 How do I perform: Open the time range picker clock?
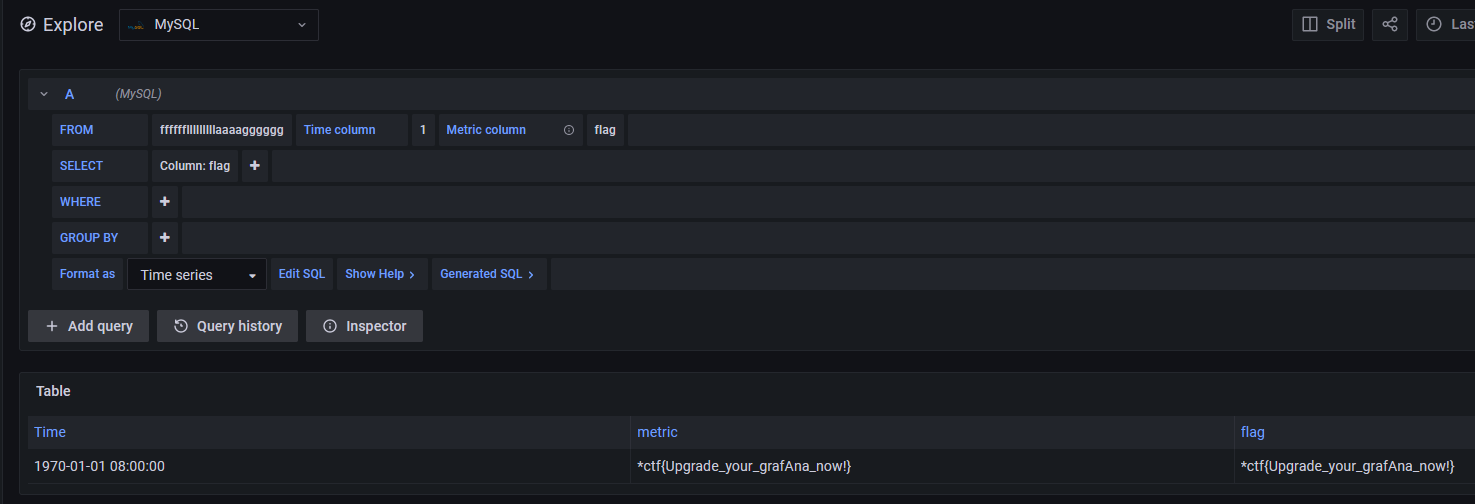point(1434,25)
